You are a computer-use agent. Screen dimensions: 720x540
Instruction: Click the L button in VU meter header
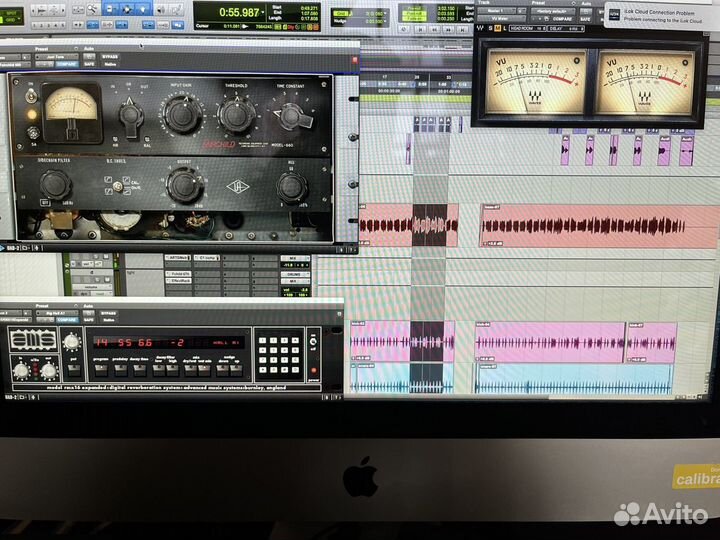coord(505,28)
